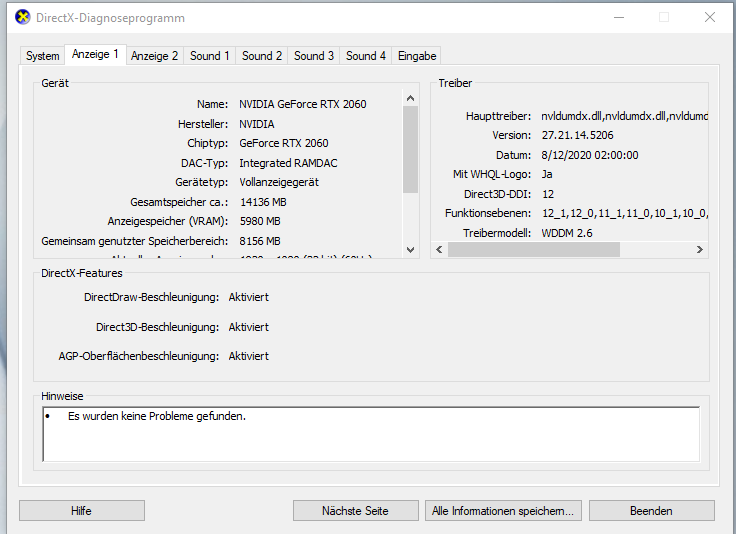Open the Sound 2 tab

pyautogui.click(x=261, y=56)
